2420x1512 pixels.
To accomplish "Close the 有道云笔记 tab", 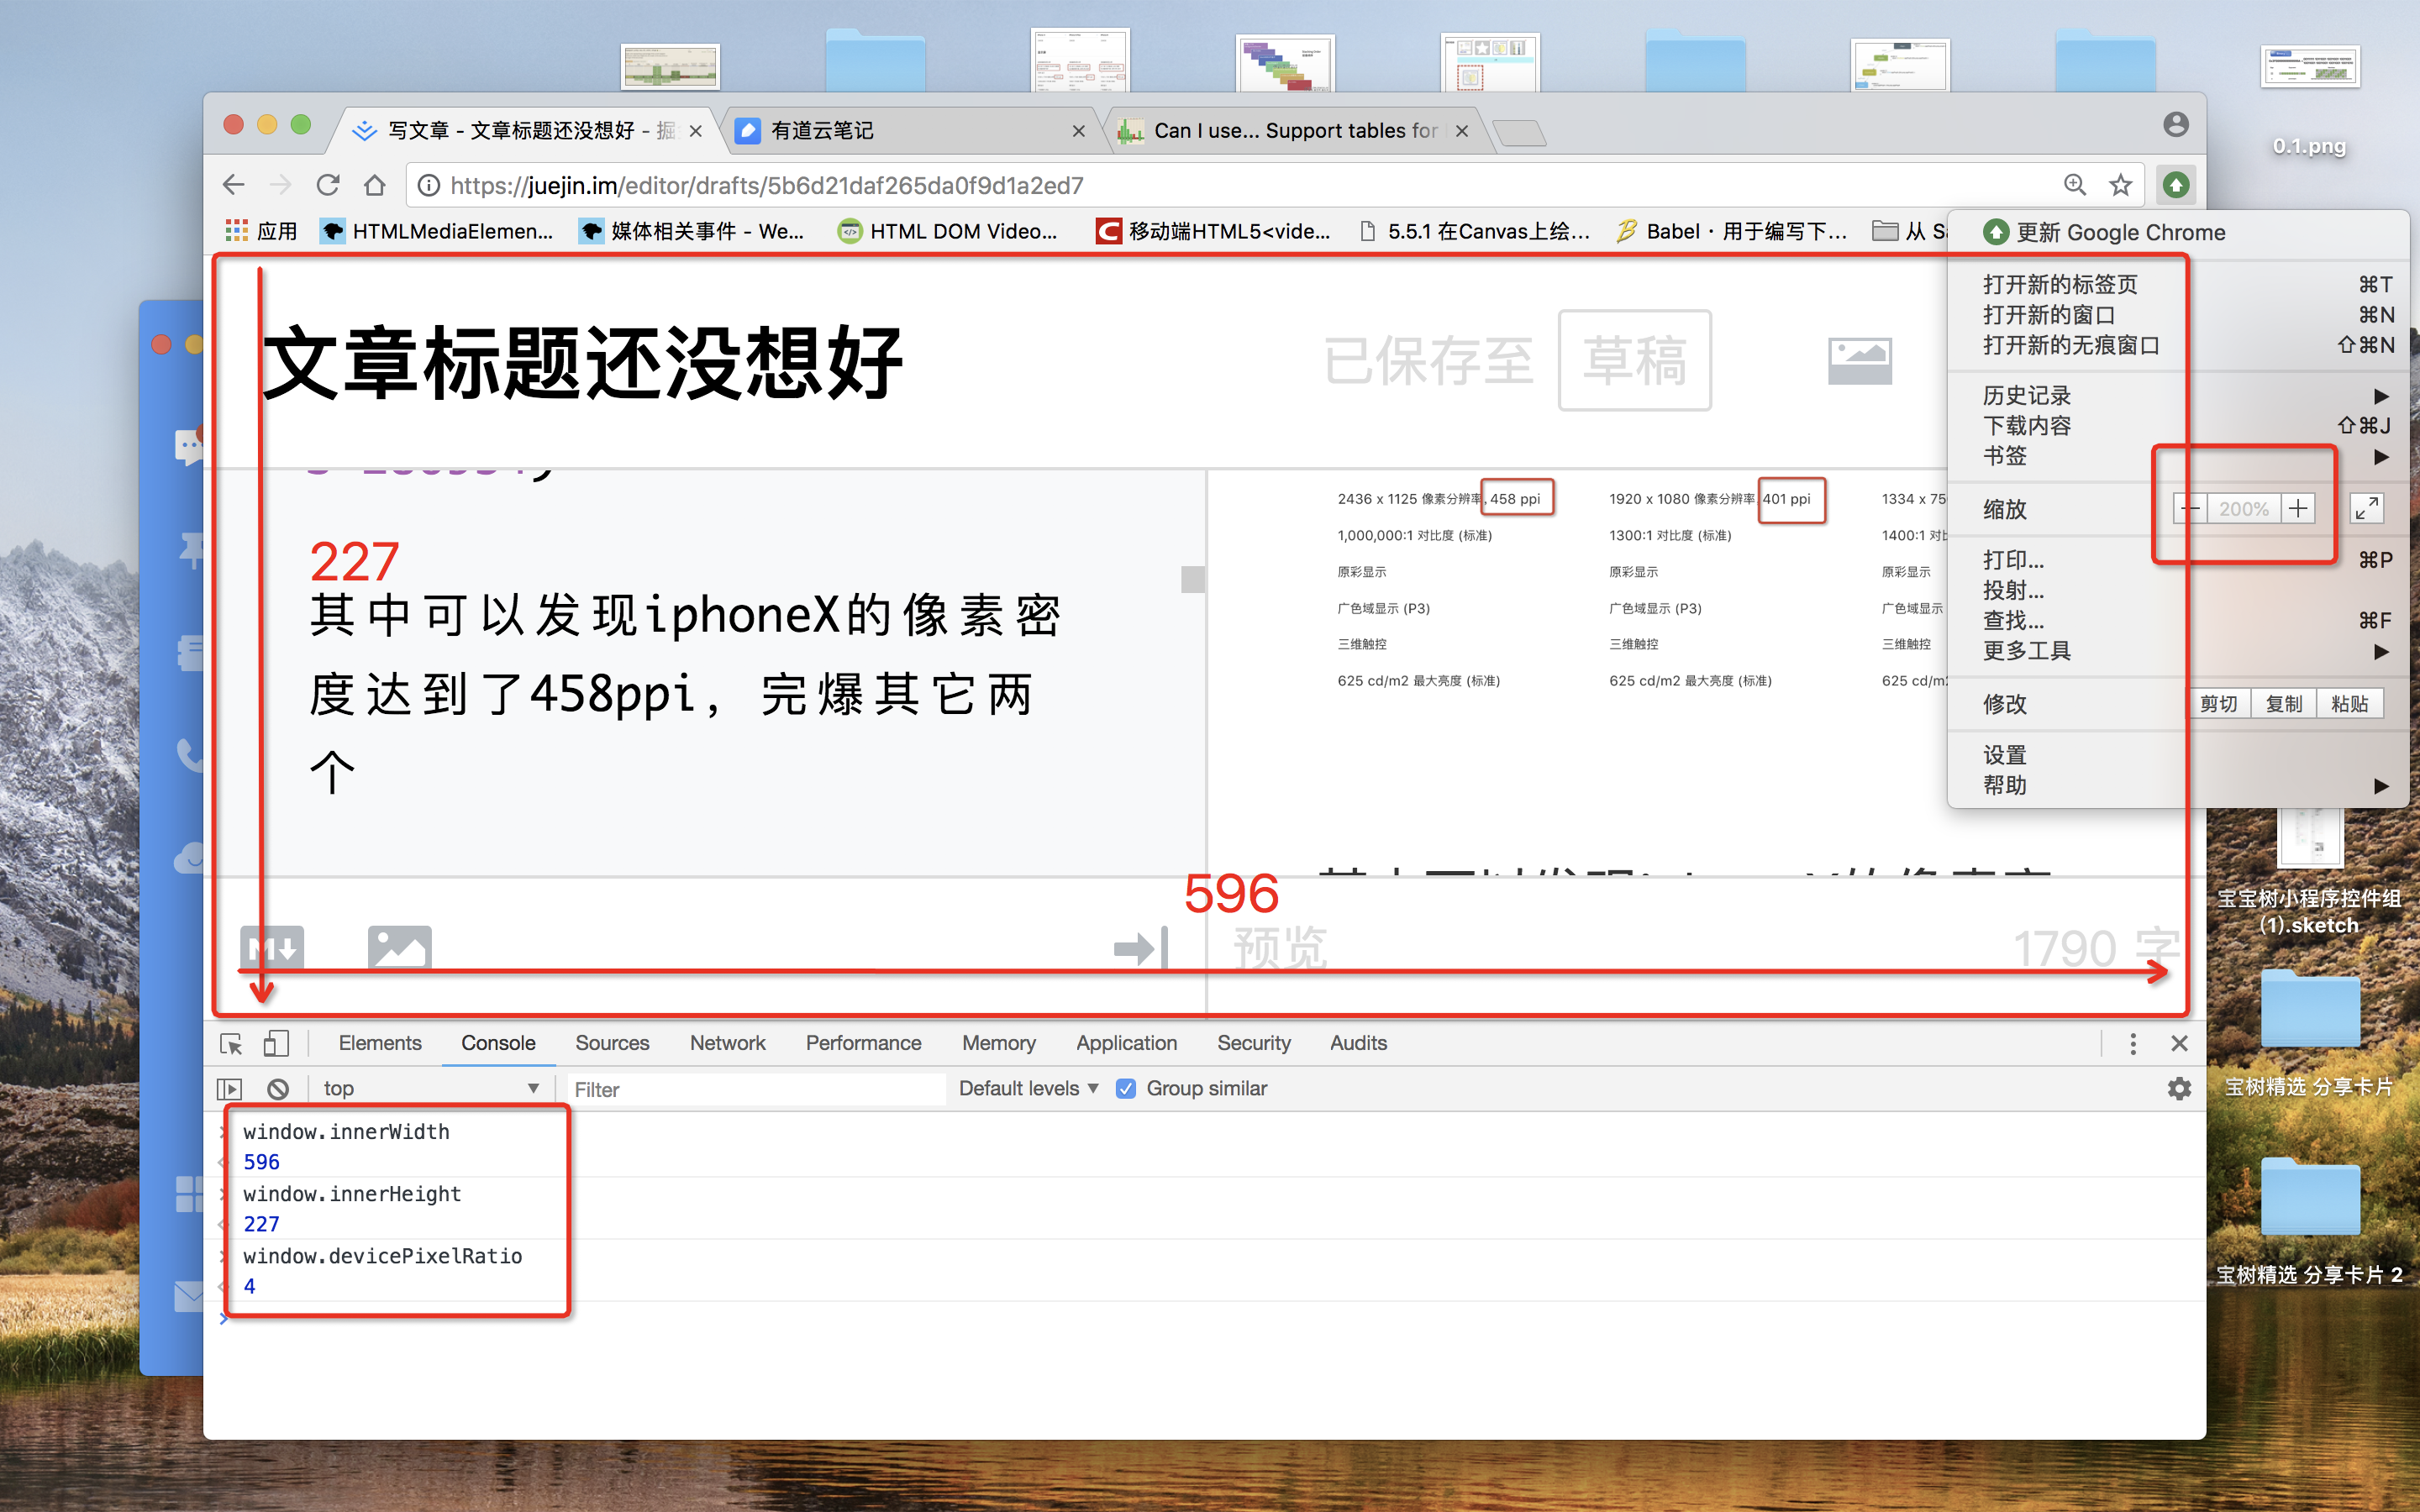I will pyautogui.click(x=1079, y=131).
